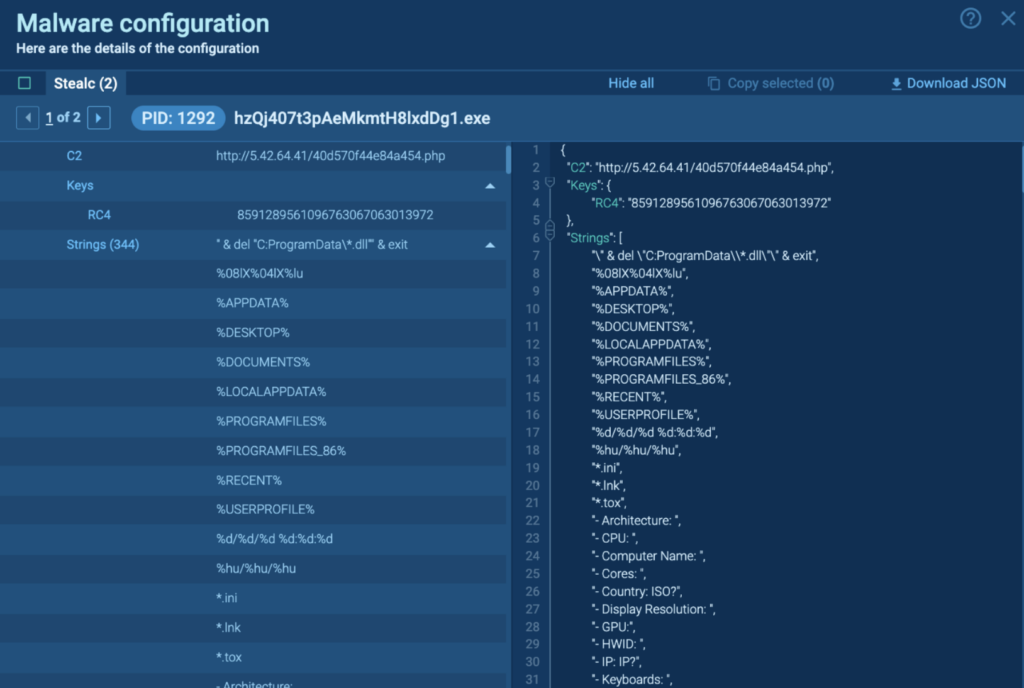This screenshot has width=1024, height=688.
Task: Go to previous configuration with left arrow
Action: coord(28,118)
